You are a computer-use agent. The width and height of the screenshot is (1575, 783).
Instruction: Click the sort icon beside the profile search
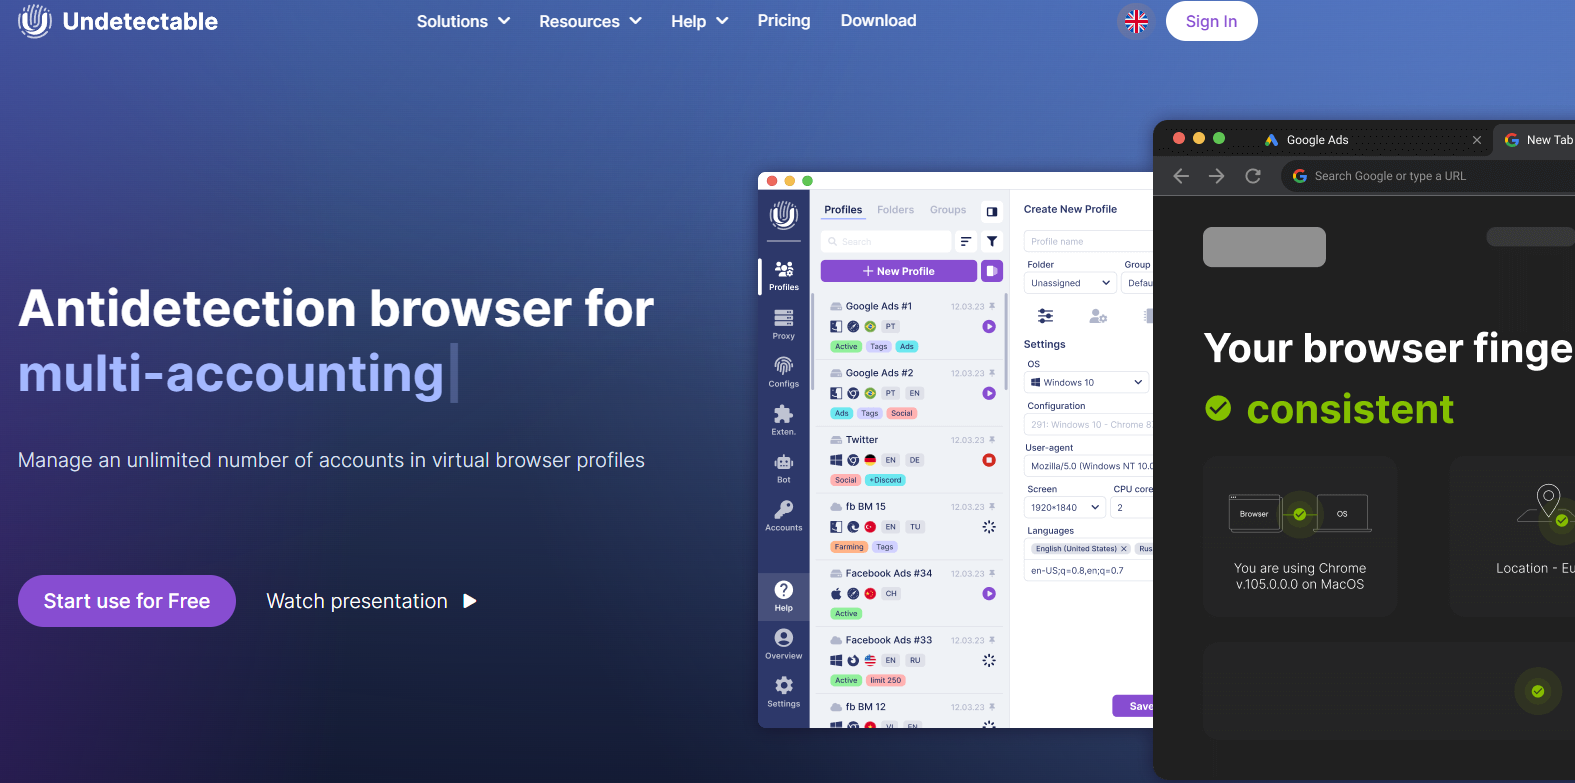point(966,241)
